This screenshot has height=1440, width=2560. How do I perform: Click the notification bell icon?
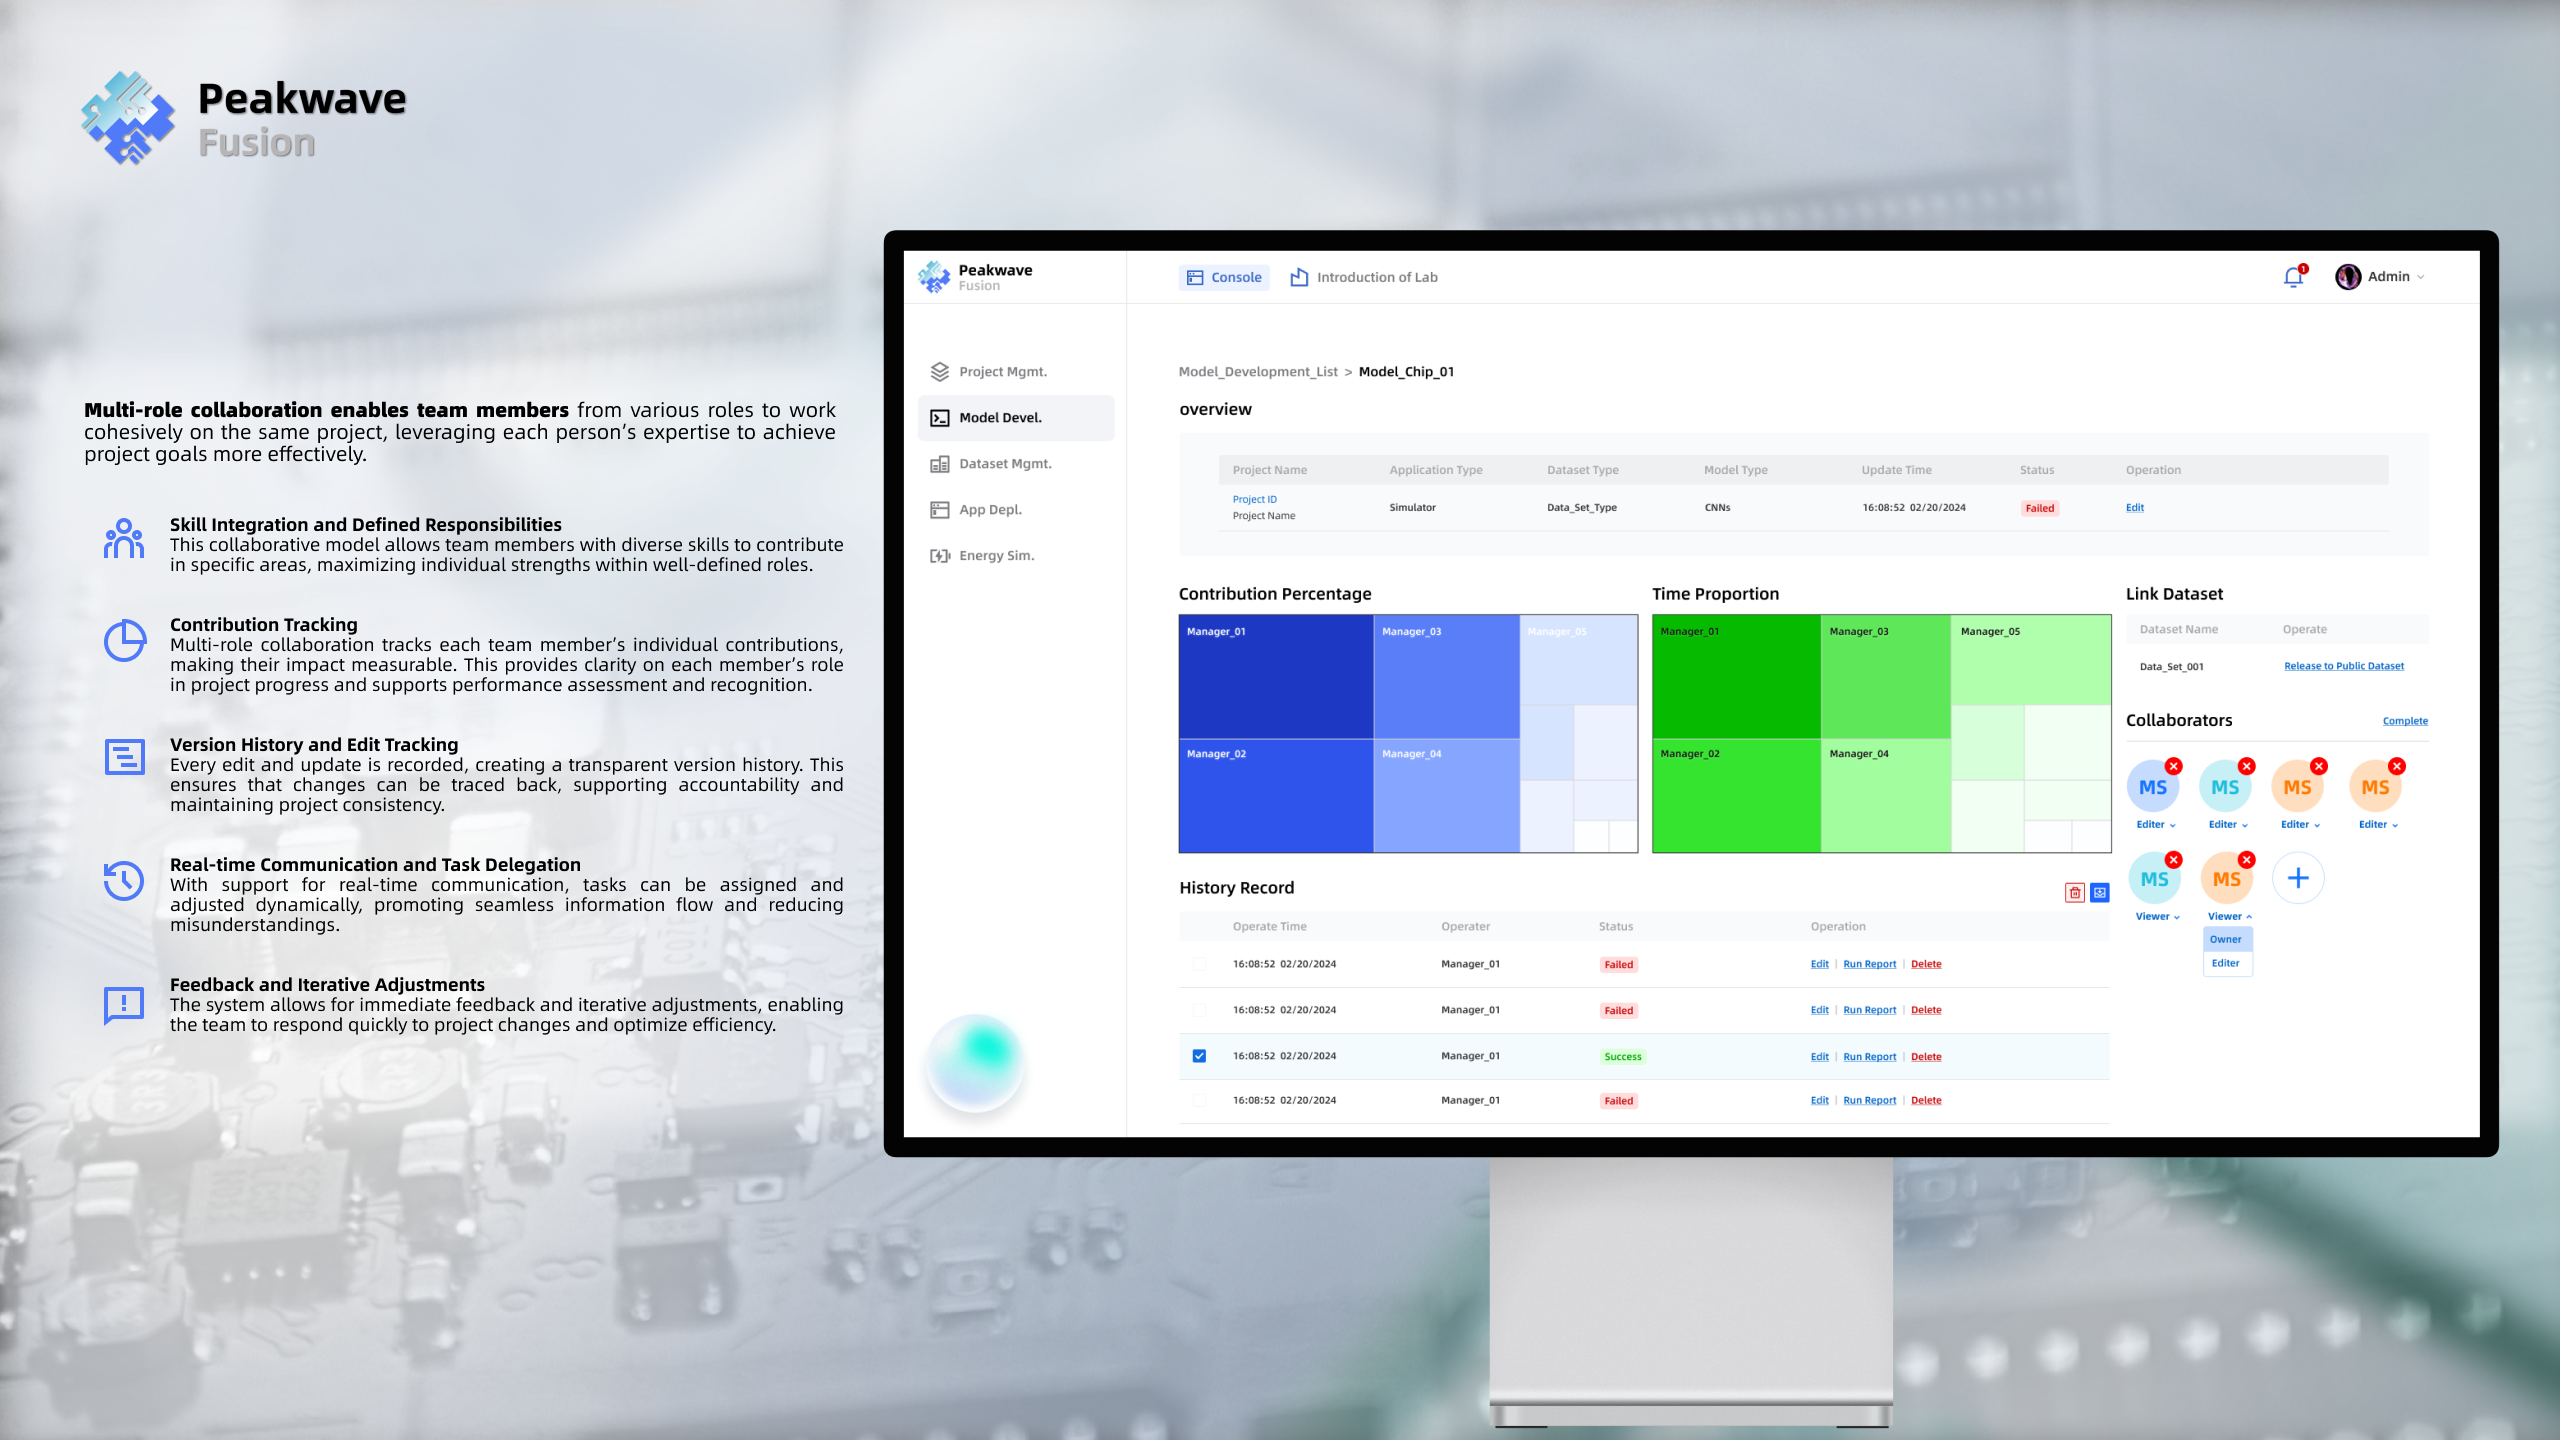(x=2293, y=278)
